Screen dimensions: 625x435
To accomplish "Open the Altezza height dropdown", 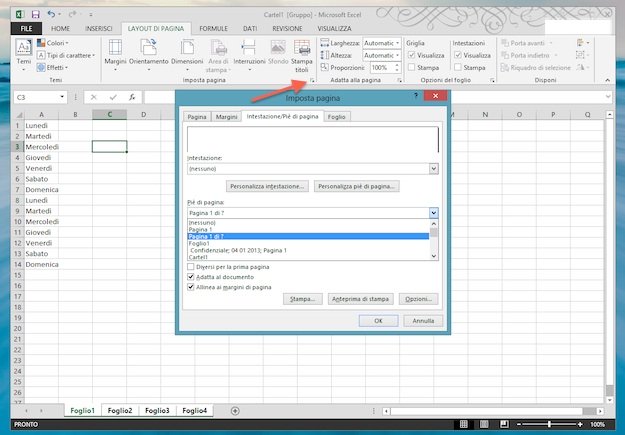I will coord(398,55).
